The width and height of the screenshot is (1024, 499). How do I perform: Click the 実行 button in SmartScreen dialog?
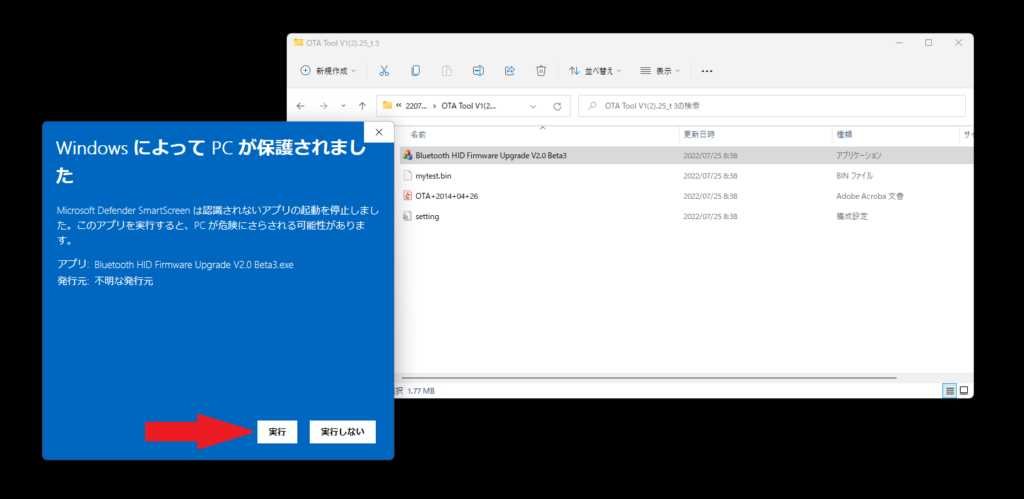pyautogui.click(x=277, y=432)
